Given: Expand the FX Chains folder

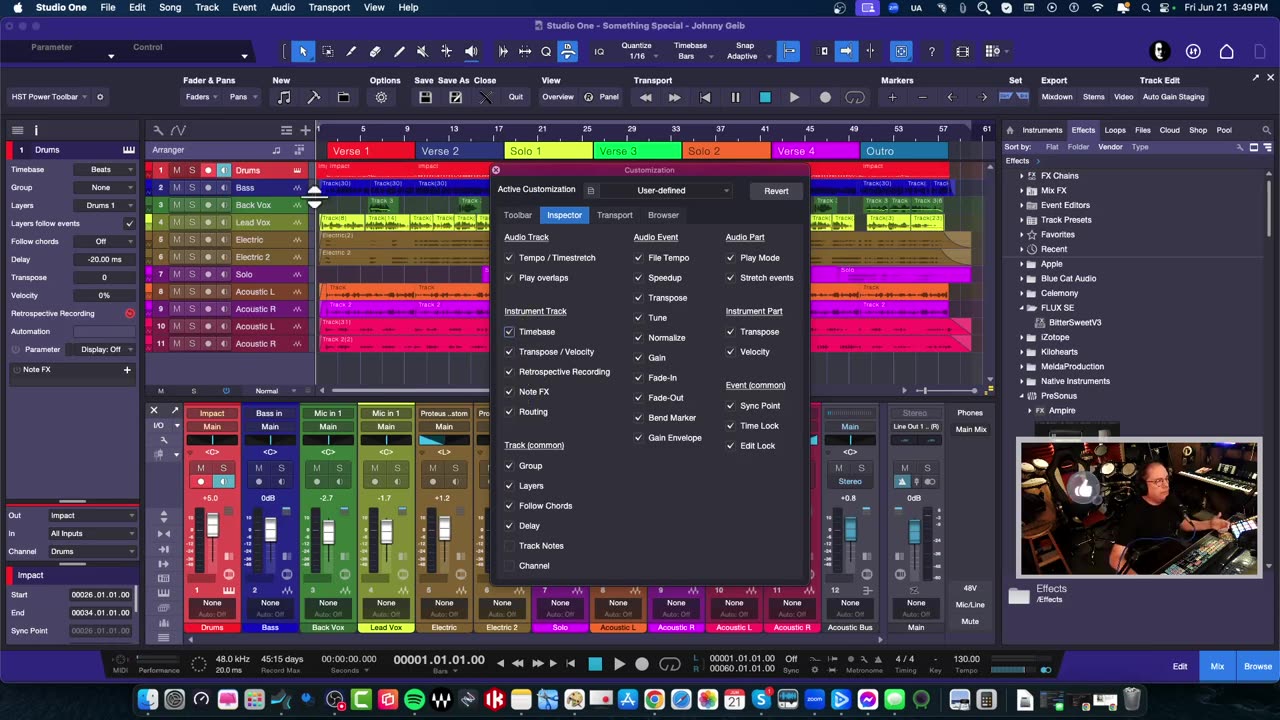Looking at the screenshot, I should click(1022, 176).
